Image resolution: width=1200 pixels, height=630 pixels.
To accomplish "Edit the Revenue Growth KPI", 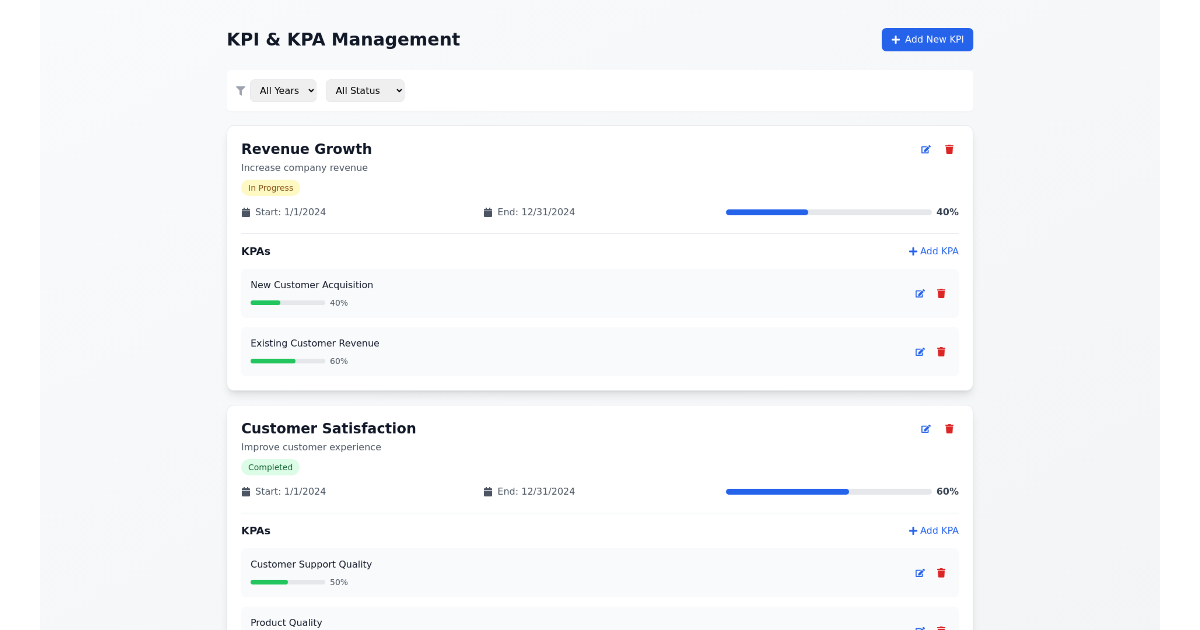I will pos(925,149).
